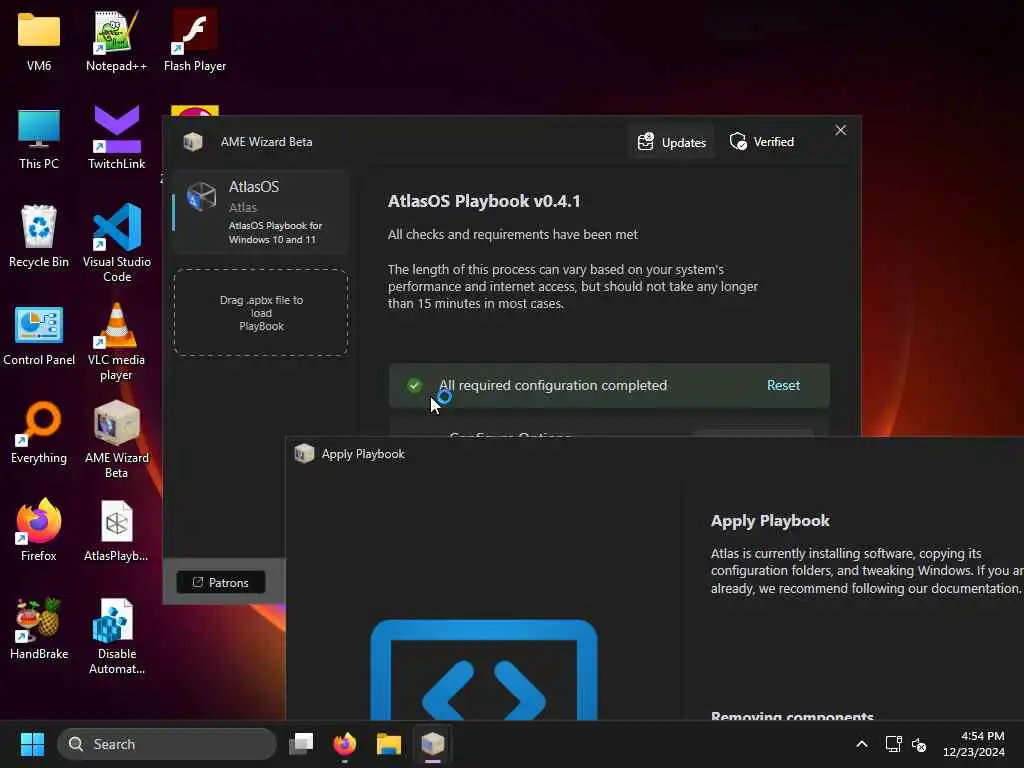Click 'All required configuration completed' text
The width and height of the screenshot is (1024, 768).
(552, 385)
